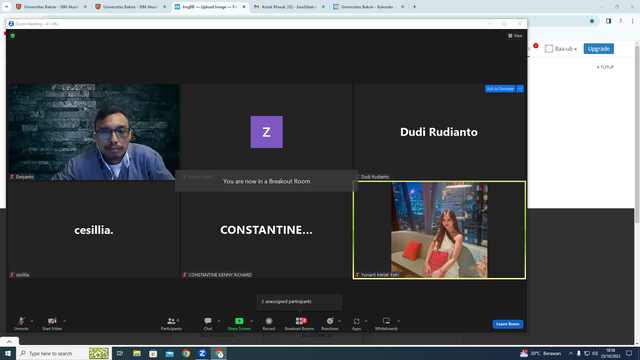
Task: Click the up chevron tab at bottom-left
Action: pos(9,341)
